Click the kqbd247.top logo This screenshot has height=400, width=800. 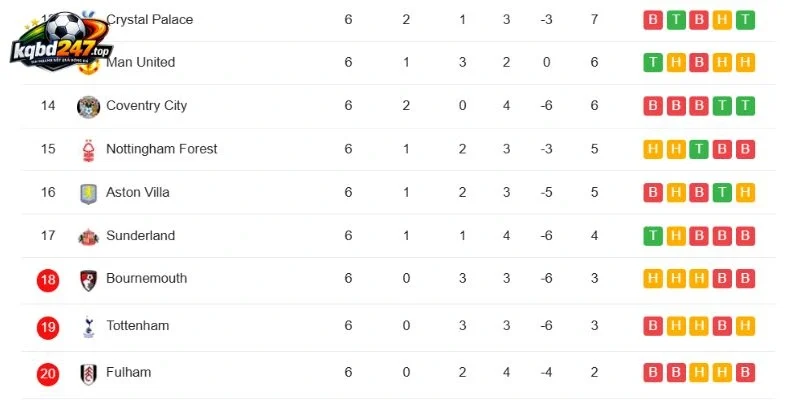tap(62, 41)
